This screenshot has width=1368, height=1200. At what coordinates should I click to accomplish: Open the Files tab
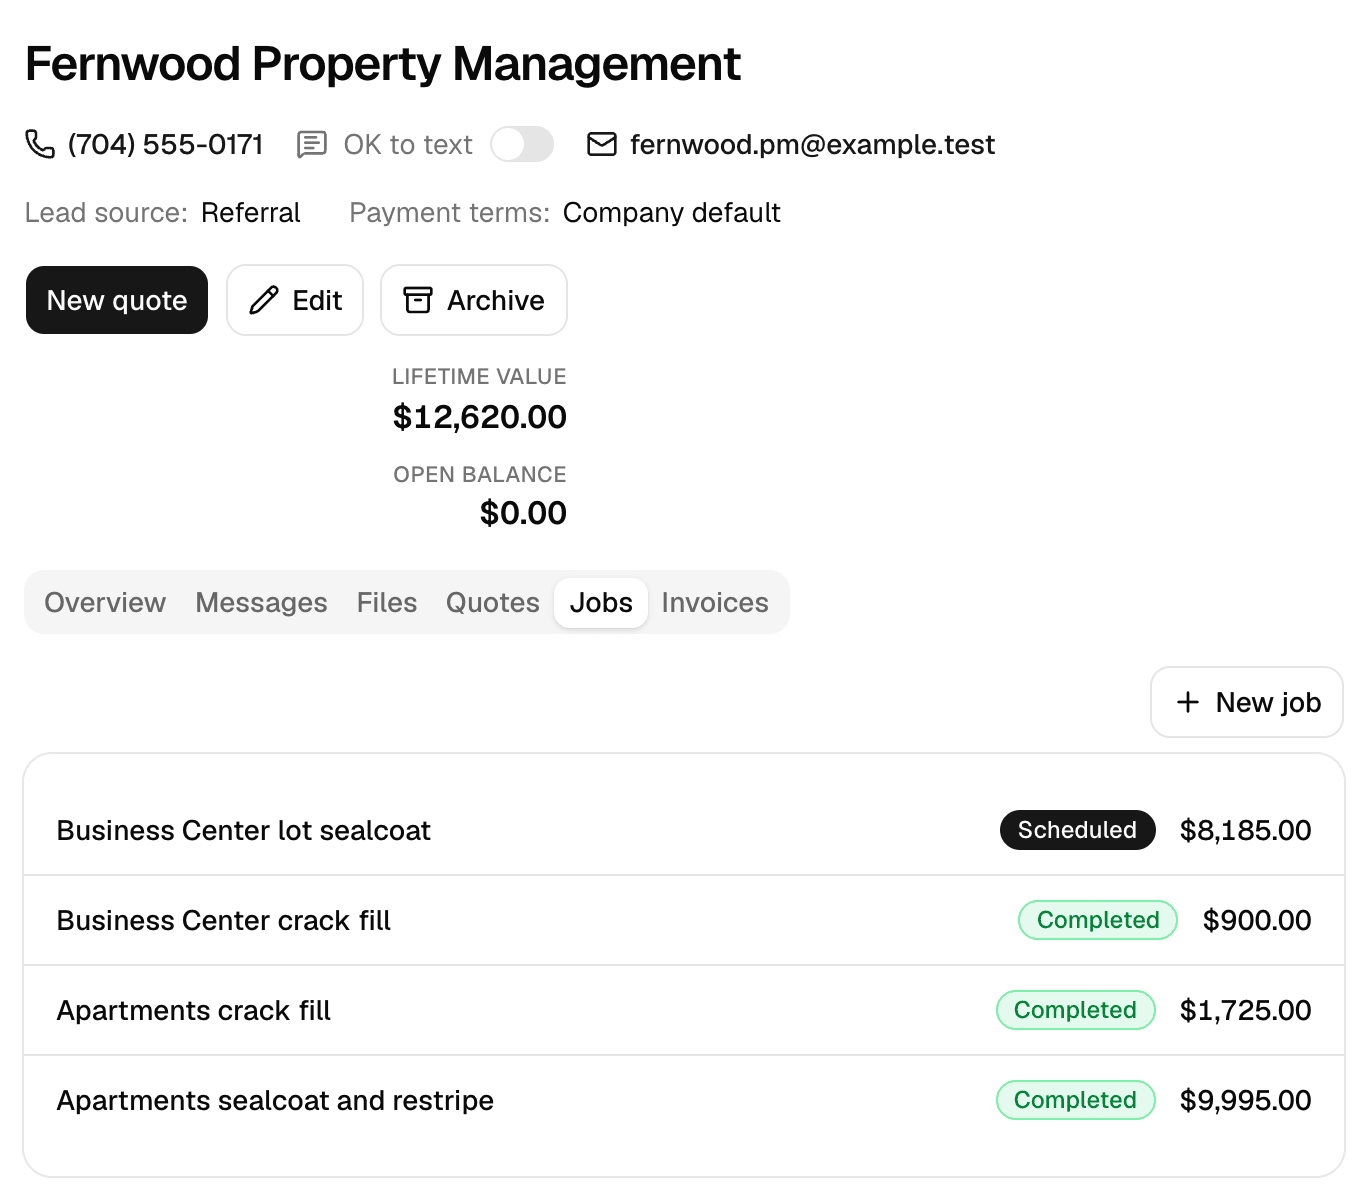pyautogui.click(x=387, y=602)
